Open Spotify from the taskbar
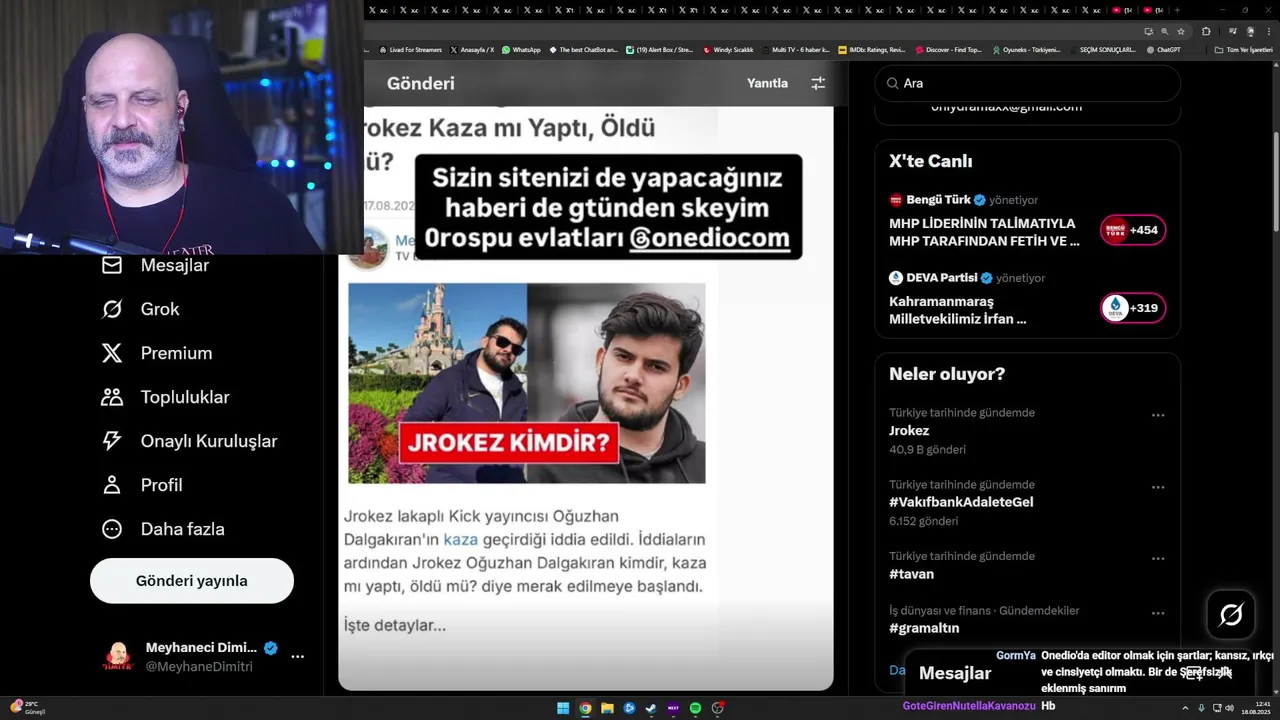 pos(695,708)
